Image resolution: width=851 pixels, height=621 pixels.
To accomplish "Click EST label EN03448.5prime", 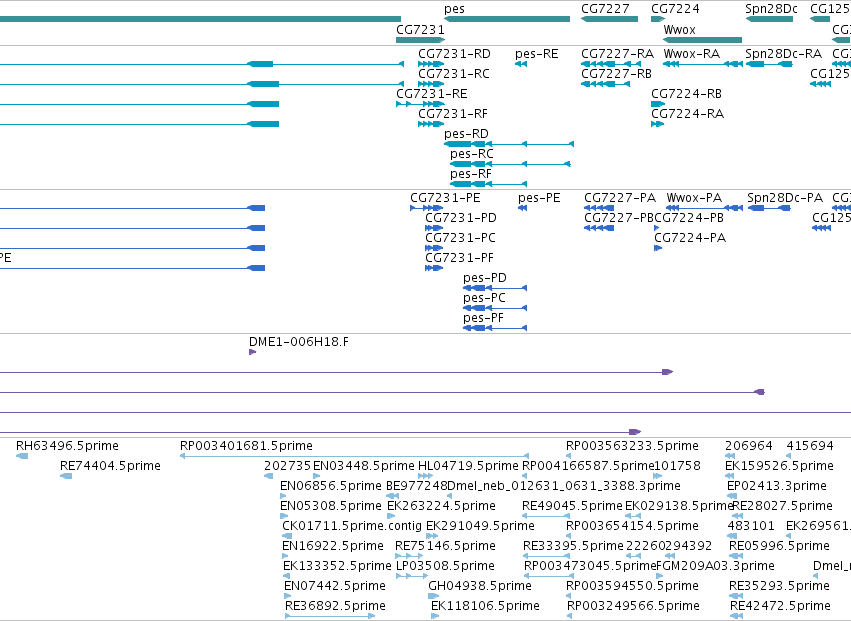I will tap(364, 466).
